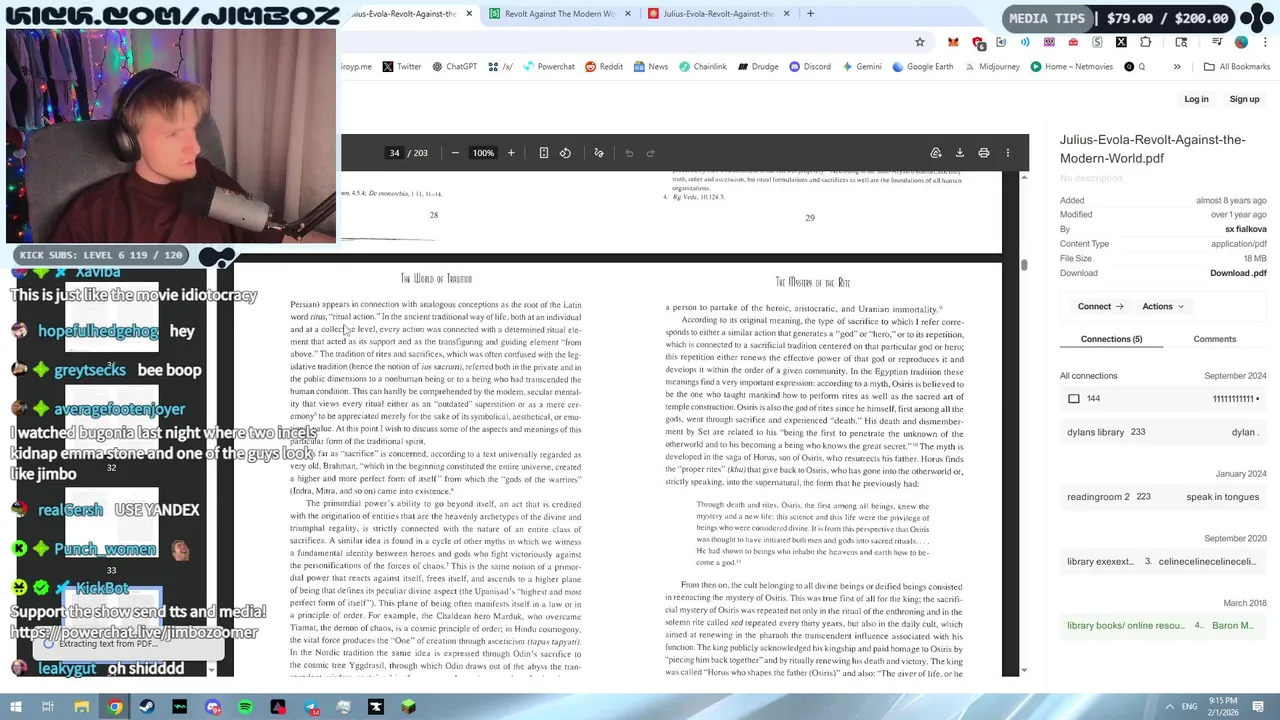Show hidden bookmarks with the chevron
The width and height of the screenshot is (1280, 720).
pos(1177,67)
